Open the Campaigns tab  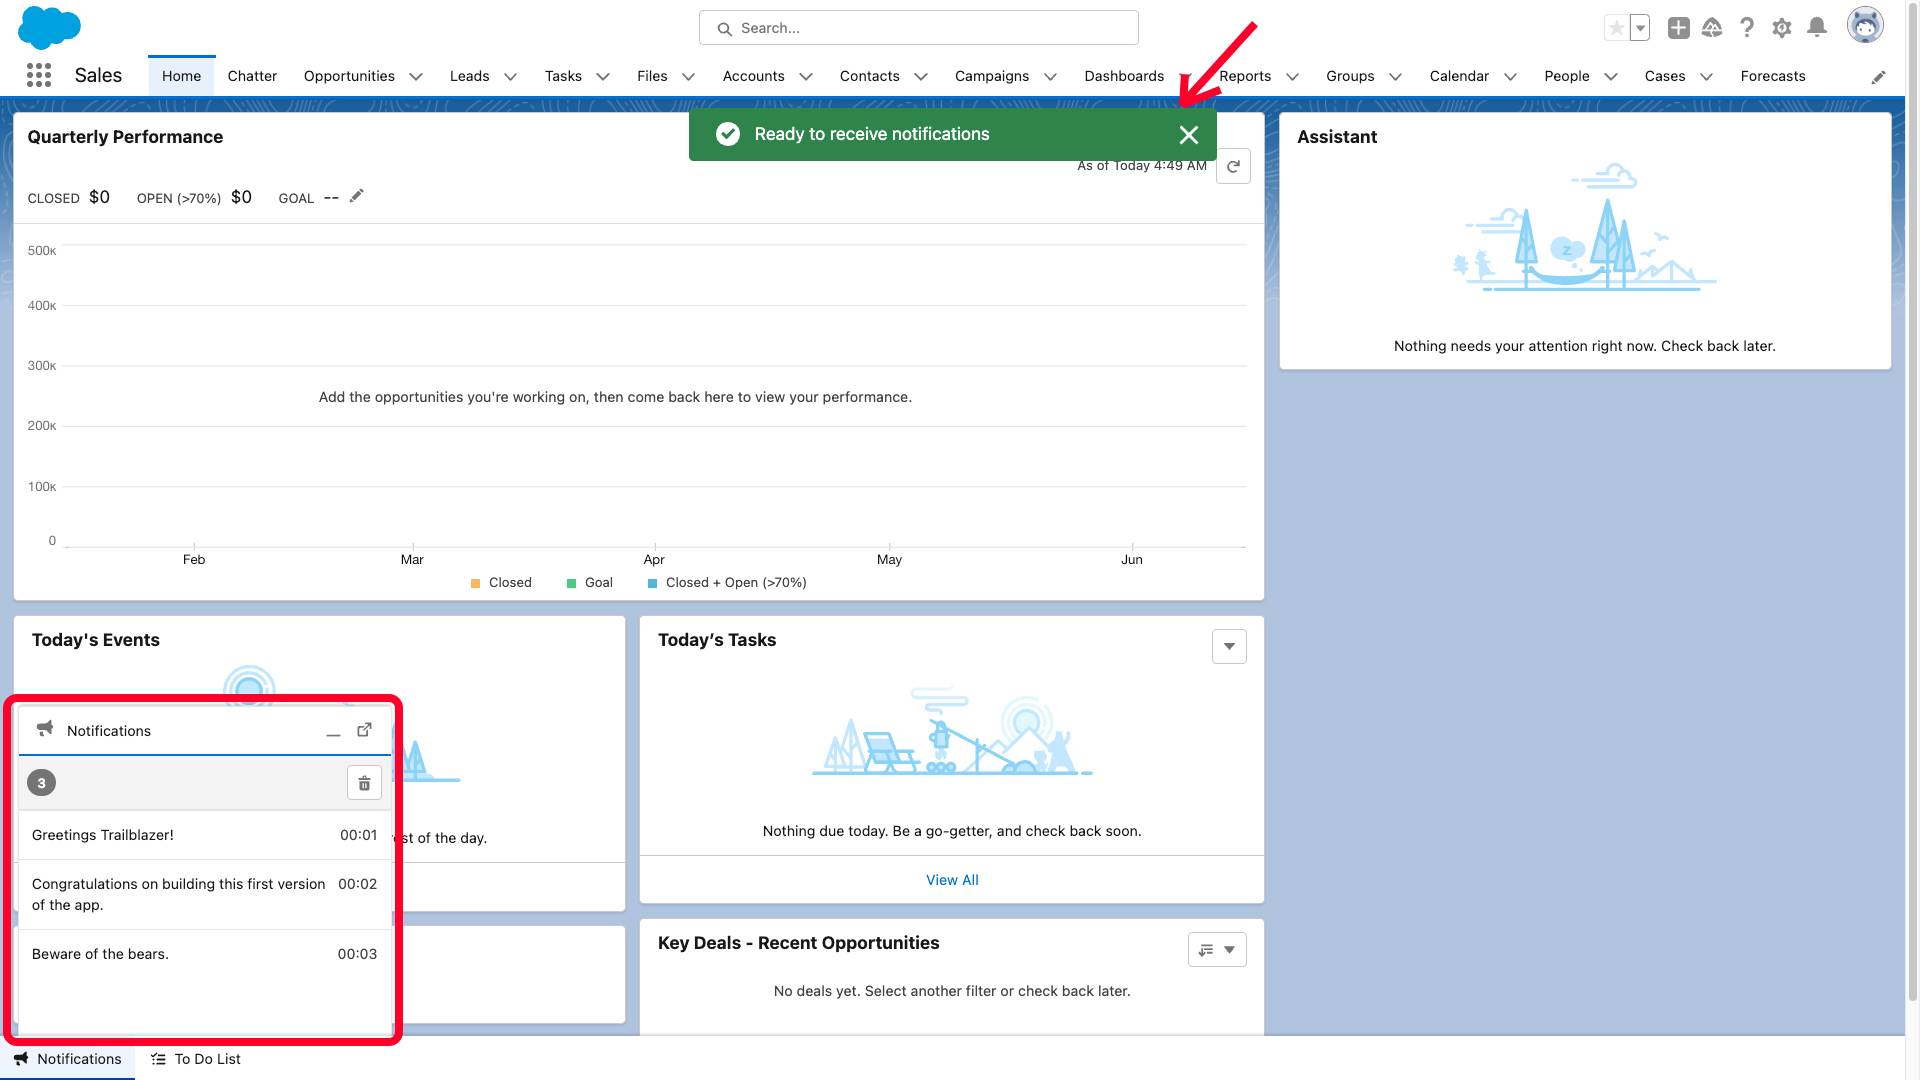(992, 76)
